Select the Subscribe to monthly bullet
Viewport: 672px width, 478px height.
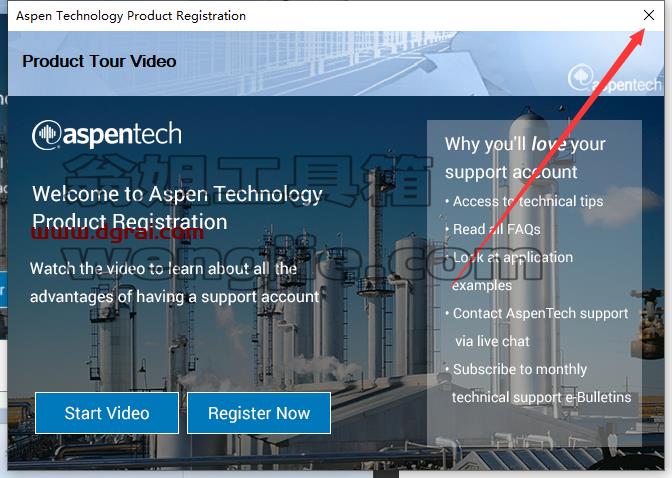516,369
